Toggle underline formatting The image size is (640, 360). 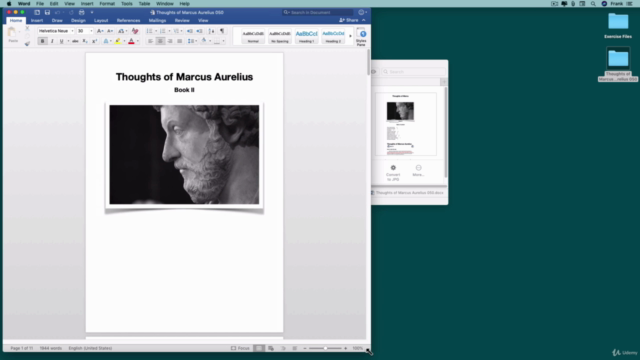(62, 41)
